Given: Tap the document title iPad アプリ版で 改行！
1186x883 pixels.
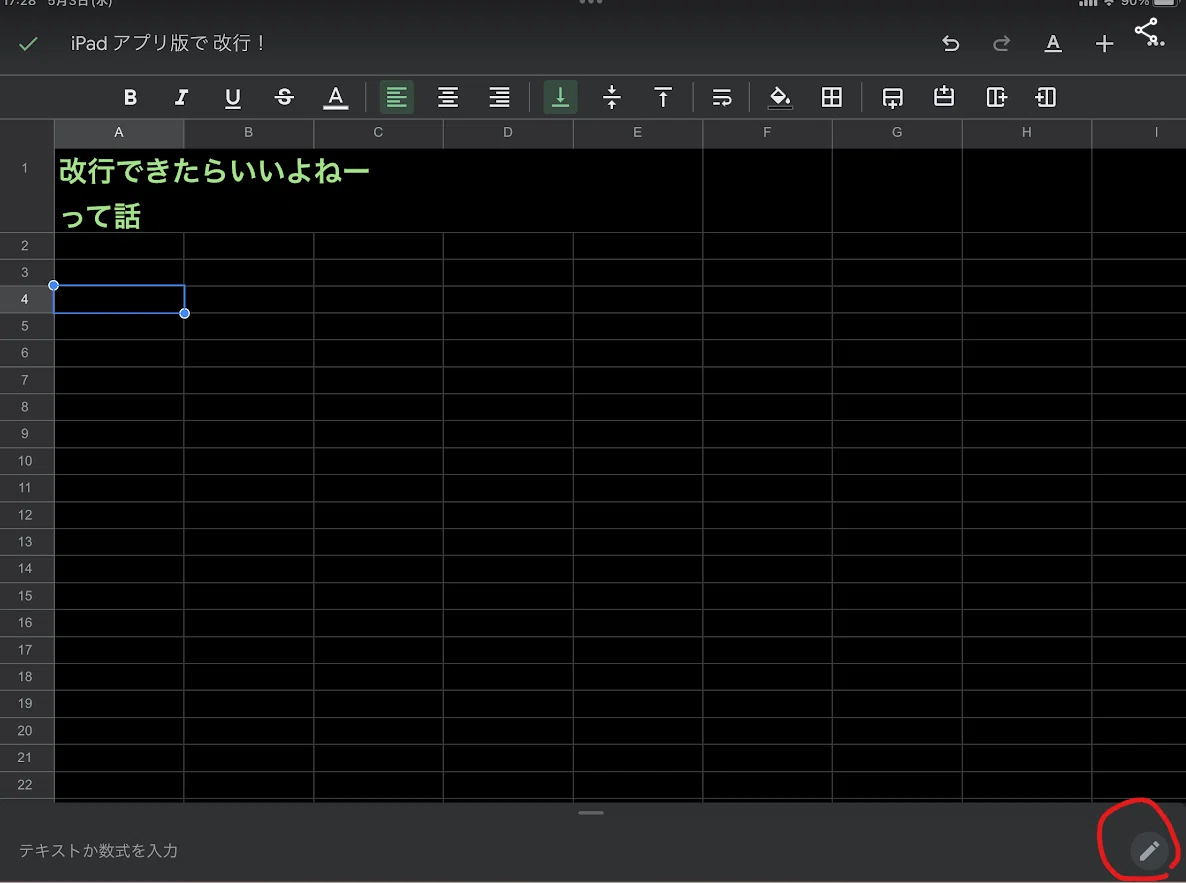Looking at the screenshot, I should 166,43.
